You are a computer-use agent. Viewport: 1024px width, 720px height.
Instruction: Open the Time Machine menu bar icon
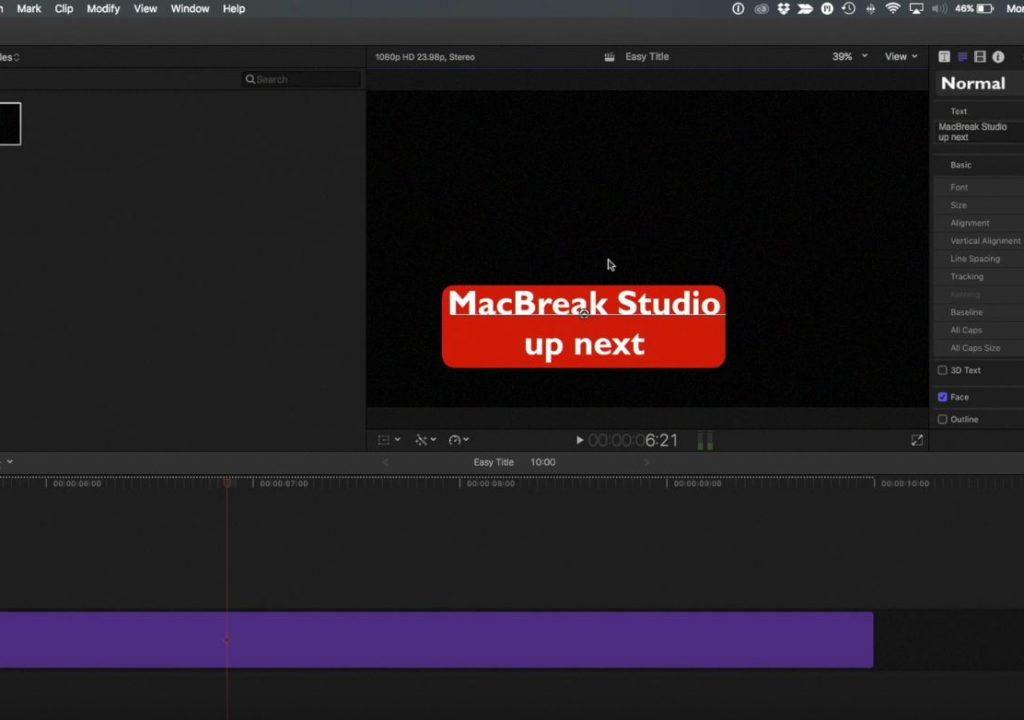click(848, 8)
